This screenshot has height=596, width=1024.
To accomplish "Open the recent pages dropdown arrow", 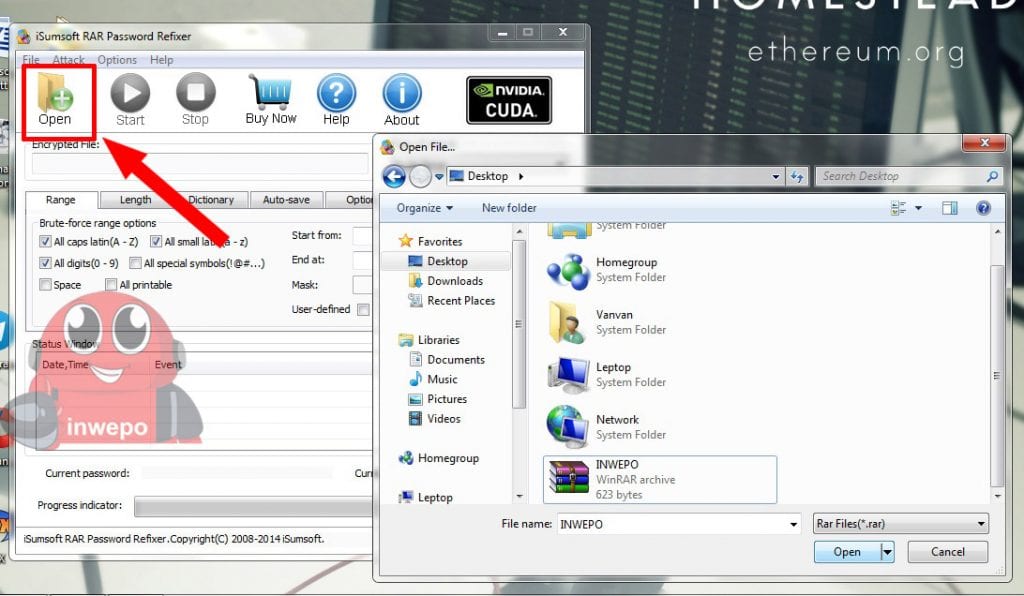I will [x=440, y=176].
